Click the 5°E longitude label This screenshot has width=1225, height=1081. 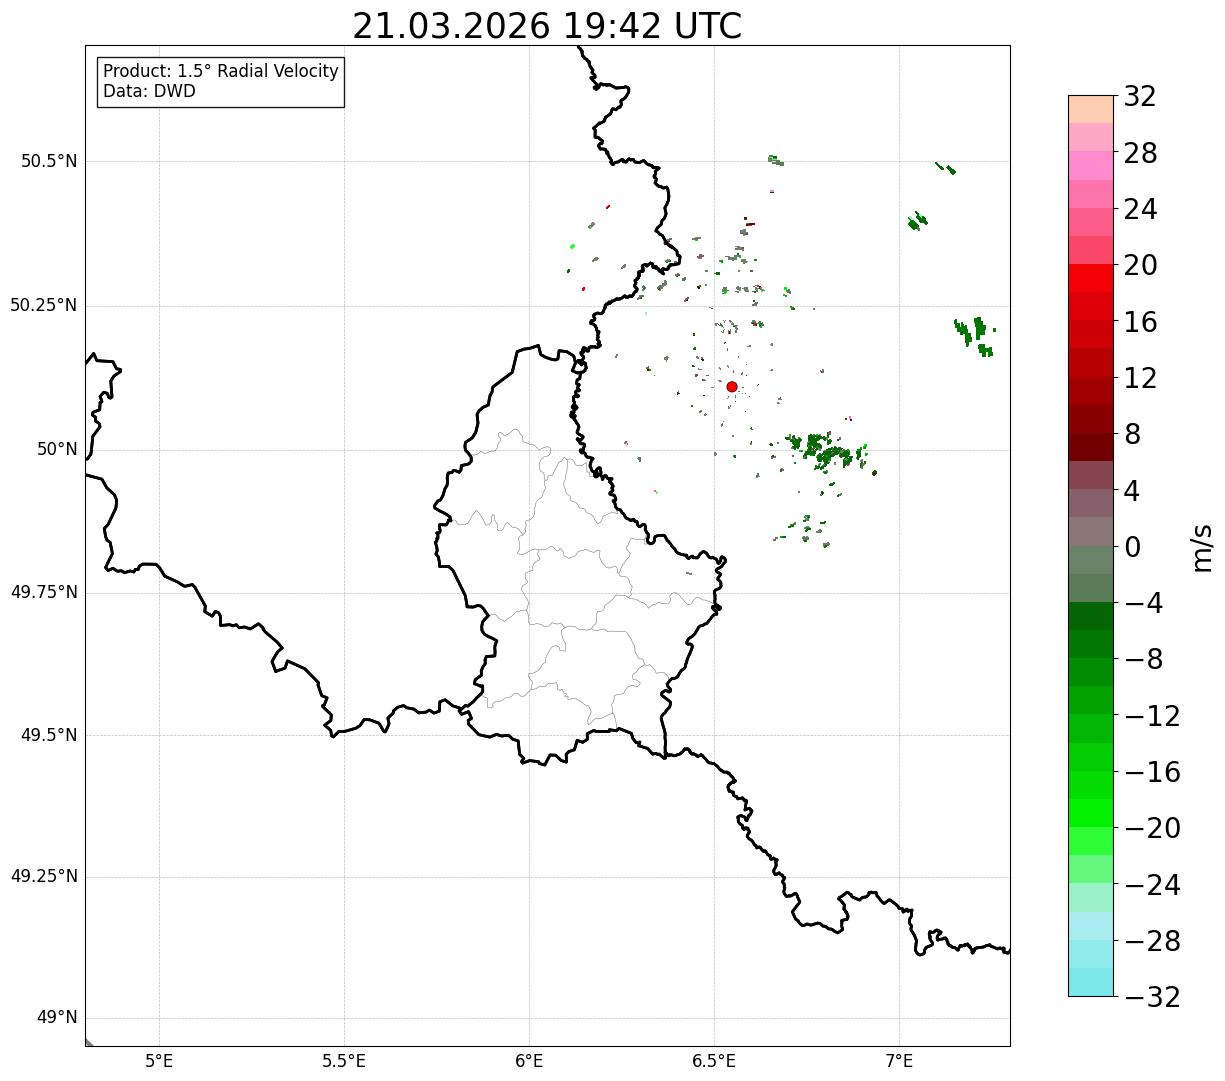[x=159, y=1061]
